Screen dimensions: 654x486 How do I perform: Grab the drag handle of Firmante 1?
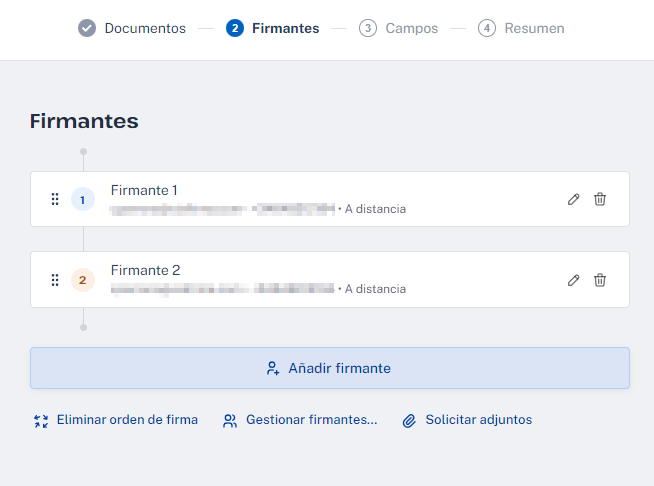pyautogui.click(x=55, y=199)
